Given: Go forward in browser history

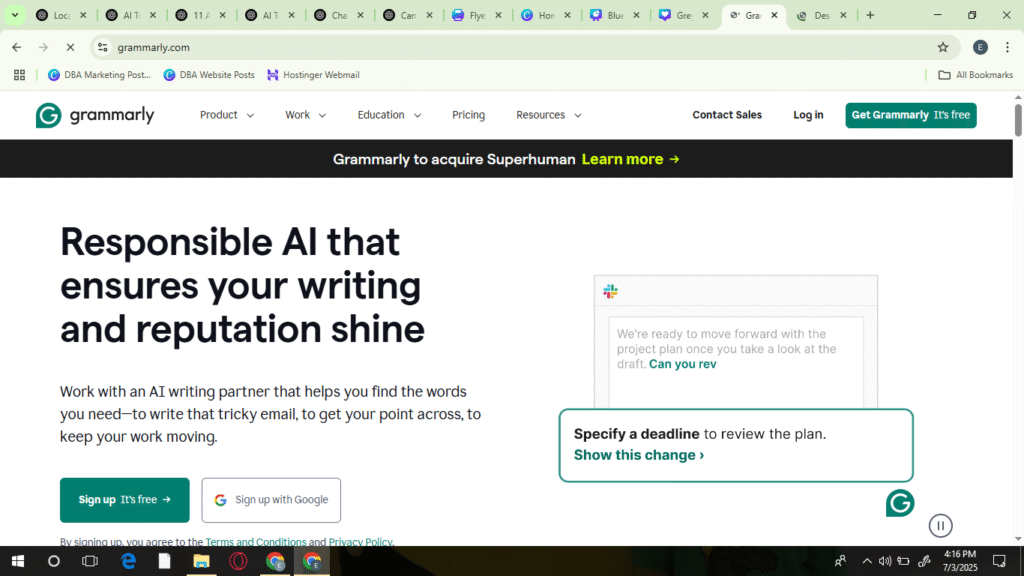Looking at the screenshot, I should (43, 47).
